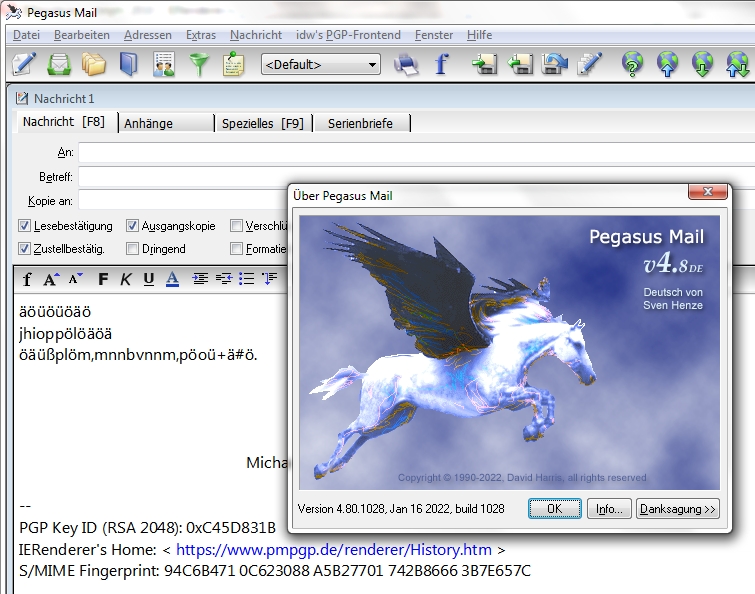755x594 pixels.
Task: Open the mail folders icon in toolbar
Action: pyautogui.click(x=93, y=64)
